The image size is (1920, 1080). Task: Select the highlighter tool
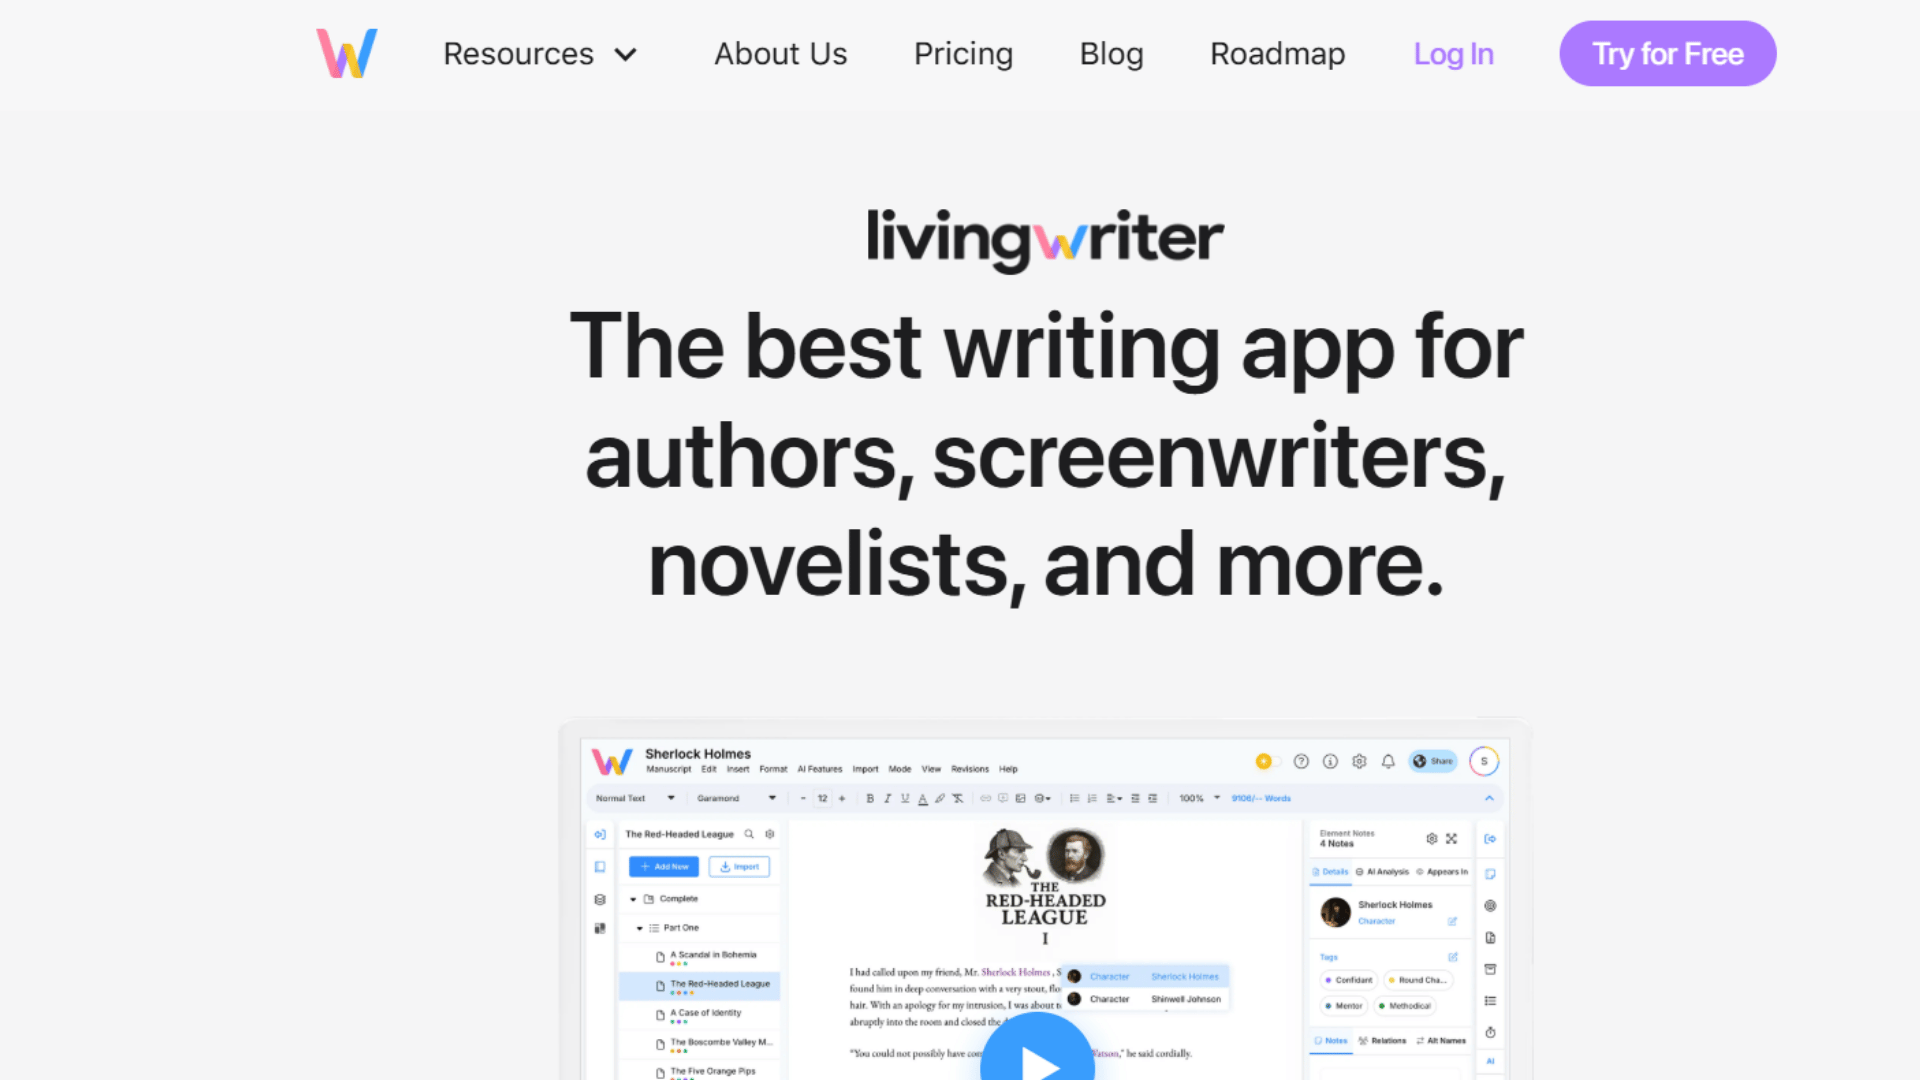(x=940, y=798)
